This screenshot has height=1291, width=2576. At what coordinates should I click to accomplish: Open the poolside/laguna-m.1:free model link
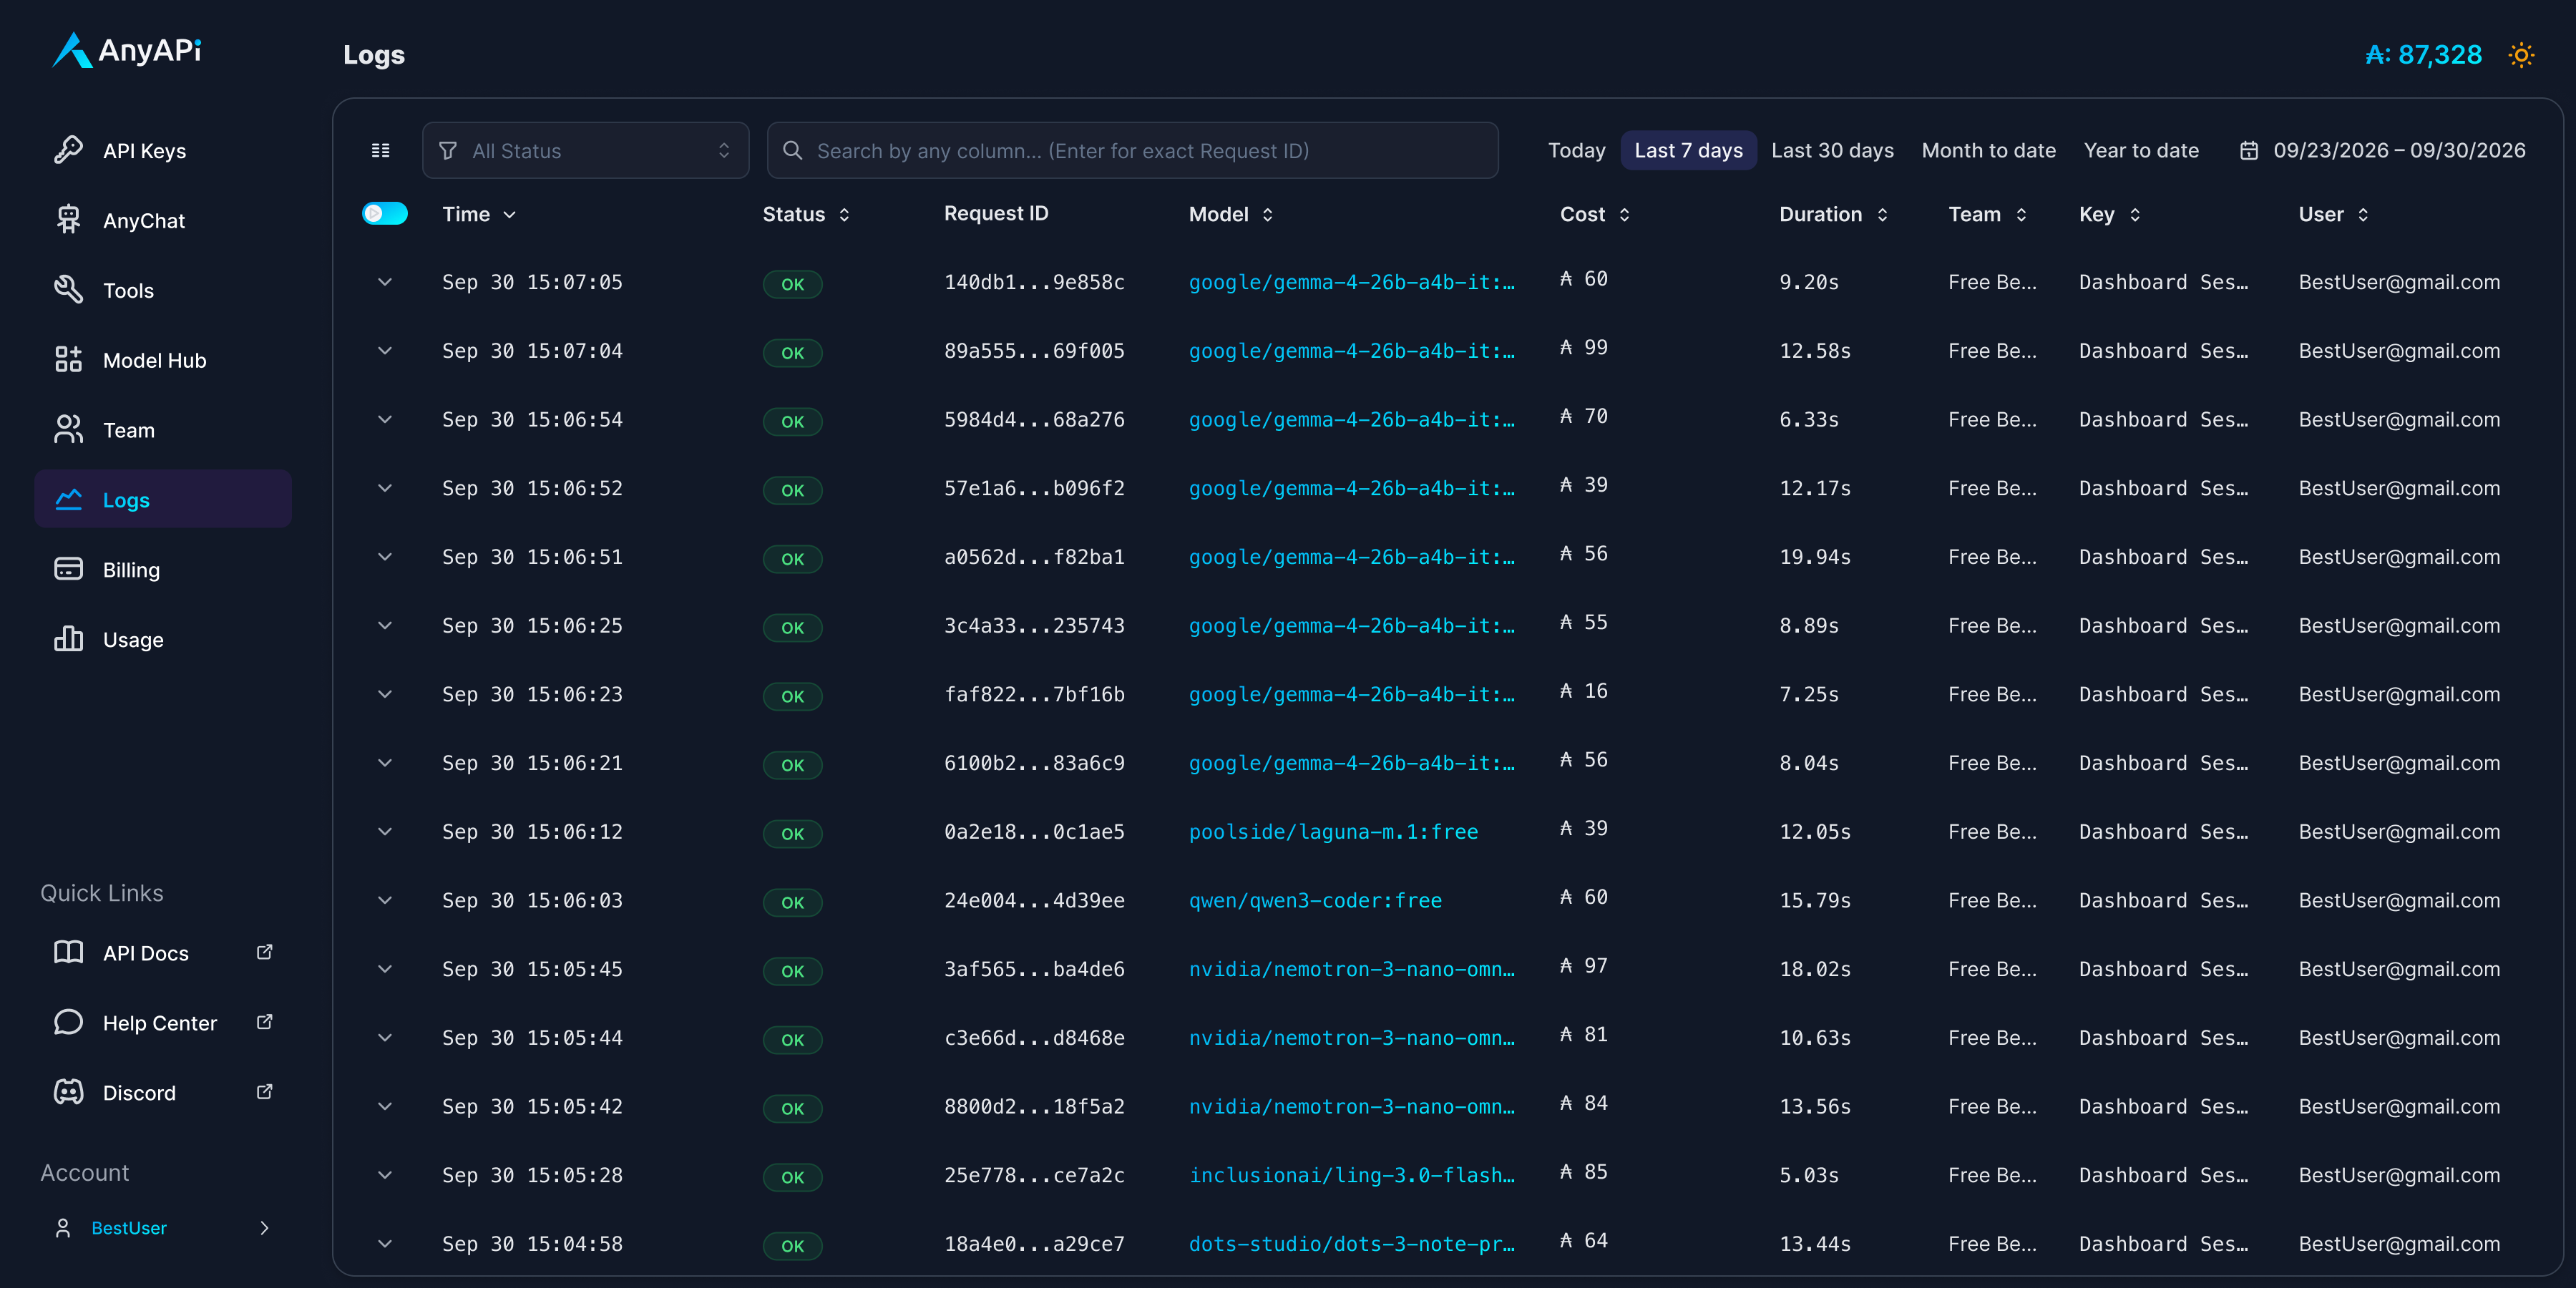1333,833
